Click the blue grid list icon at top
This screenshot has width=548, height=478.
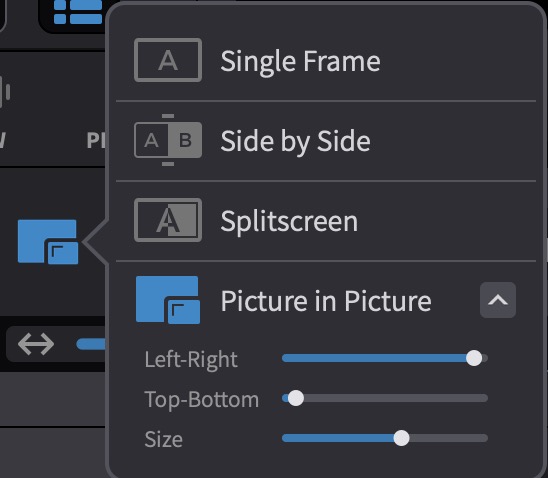coord(78,12)
